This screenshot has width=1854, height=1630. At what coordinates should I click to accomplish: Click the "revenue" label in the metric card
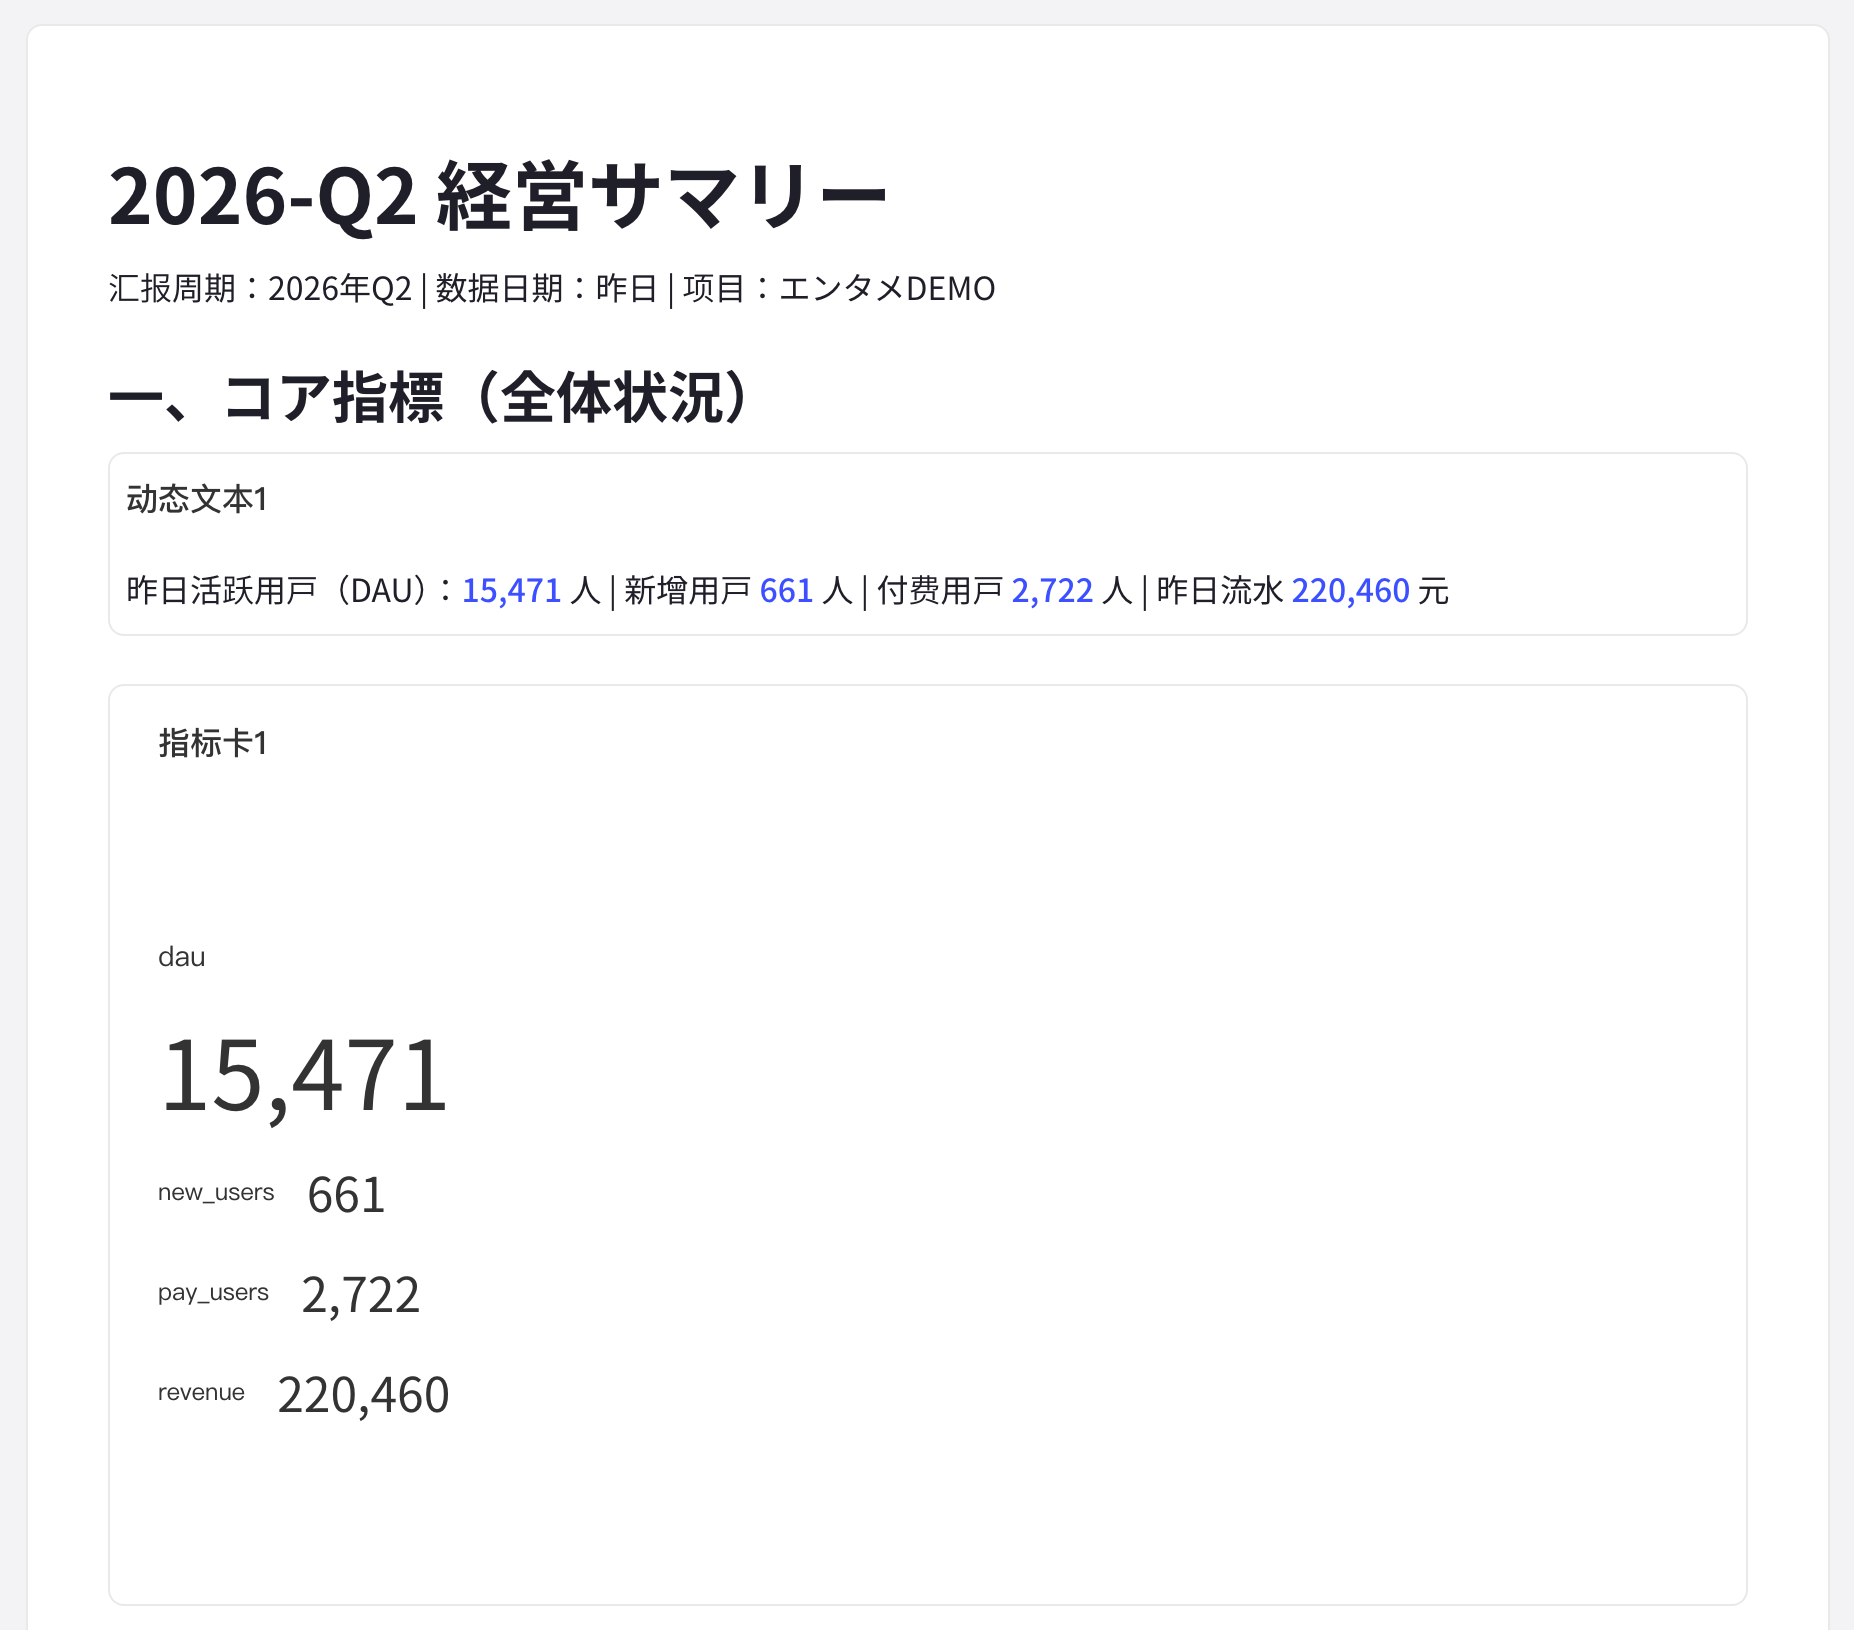click(201, 1392)
